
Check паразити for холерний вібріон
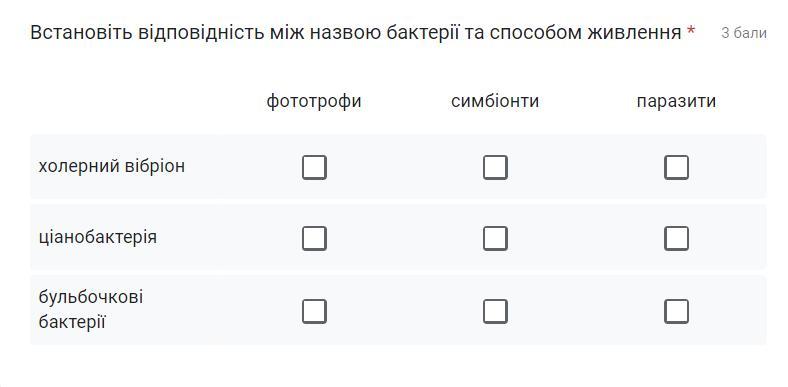(676, 167)
